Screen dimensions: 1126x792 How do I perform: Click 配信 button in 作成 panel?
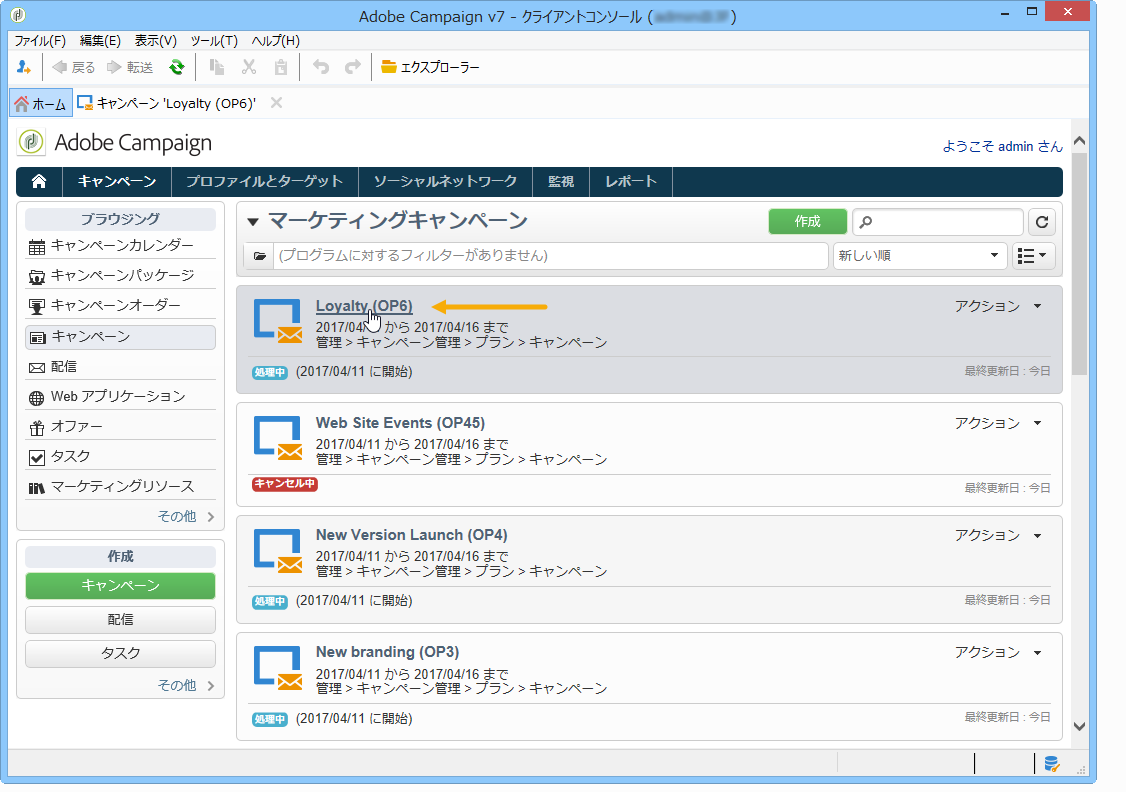[121, 620]
